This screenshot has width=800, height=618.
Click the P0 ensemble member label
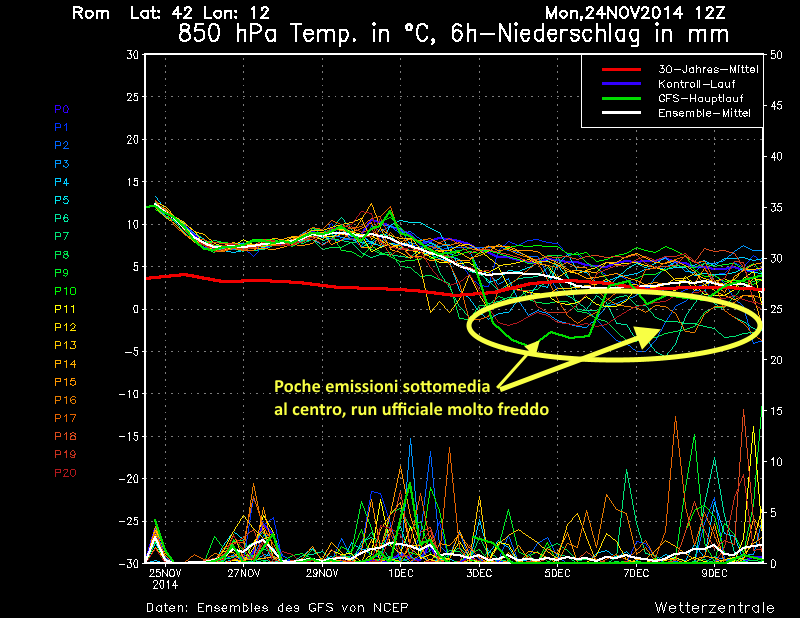click(x=61, y=109)
